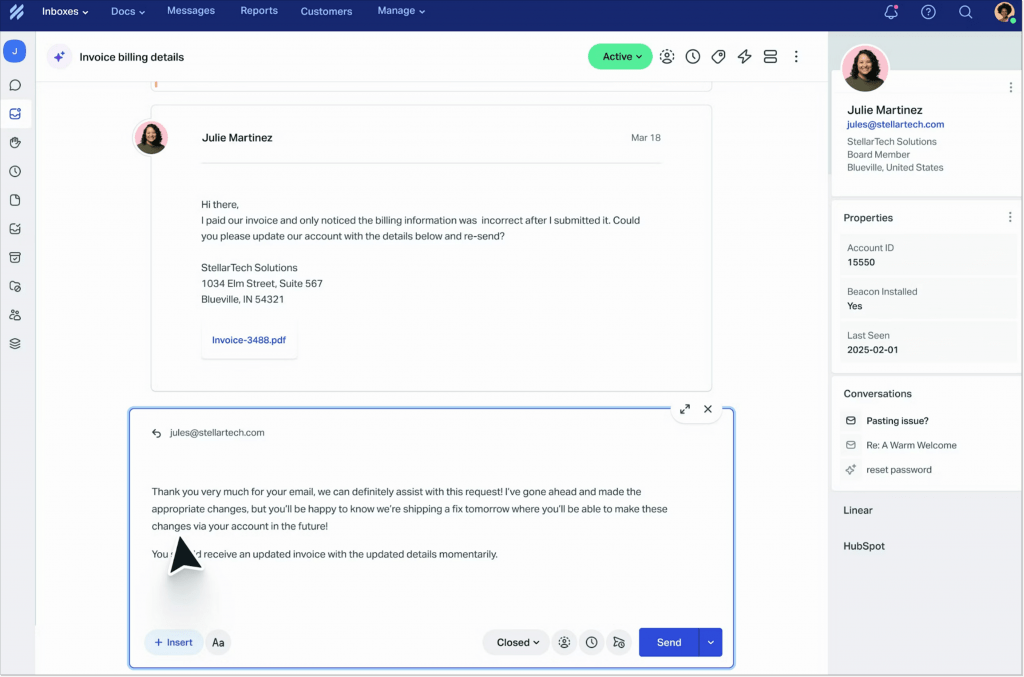Click the Insert button
The height and width of the screenshot is (677, 1024).
tap(173, 642)
